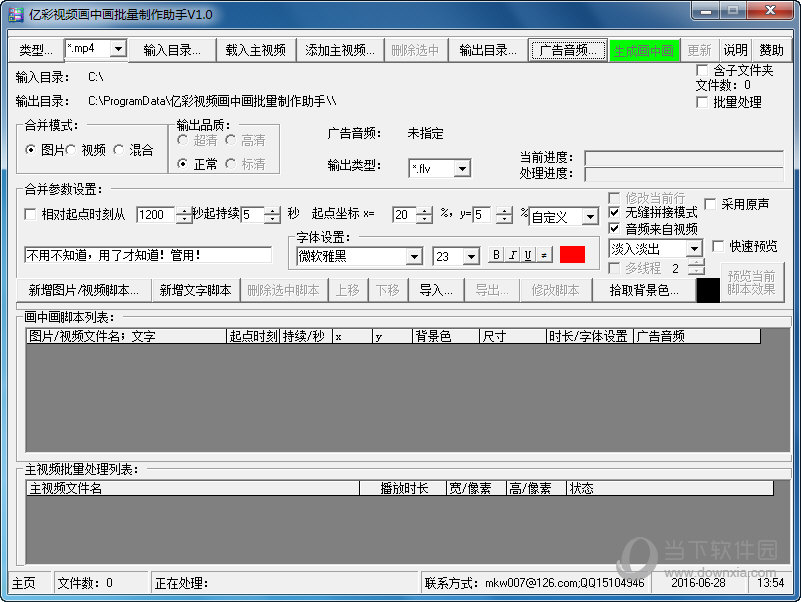Enable the 批量处理 checkbox
Image resolution: width=801 pixels, height=602 pixels.
tap(702, 102)
